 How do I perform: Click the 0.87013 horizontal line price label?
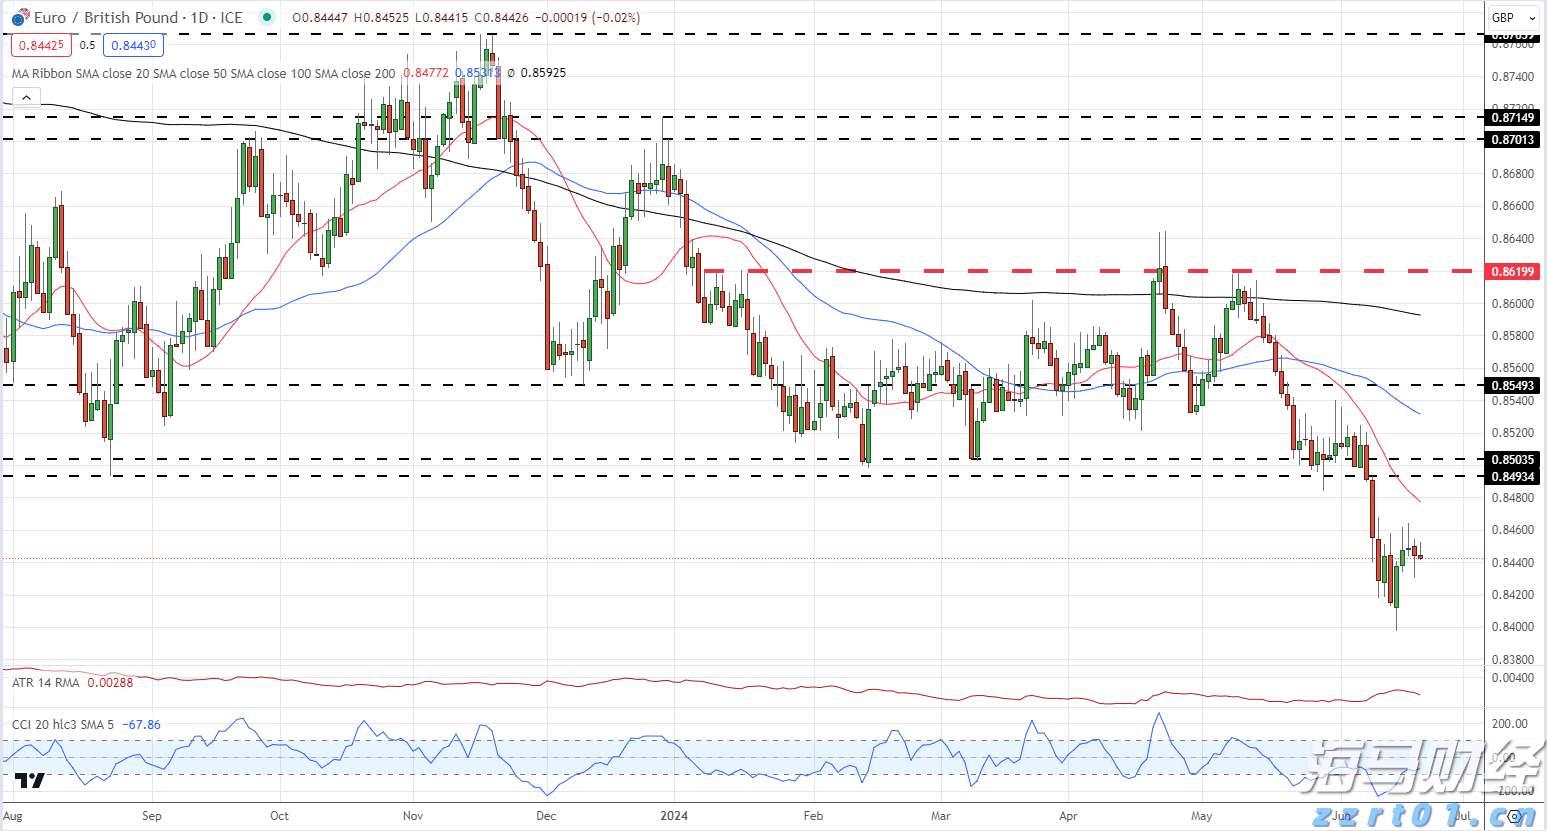(1513, 140)
